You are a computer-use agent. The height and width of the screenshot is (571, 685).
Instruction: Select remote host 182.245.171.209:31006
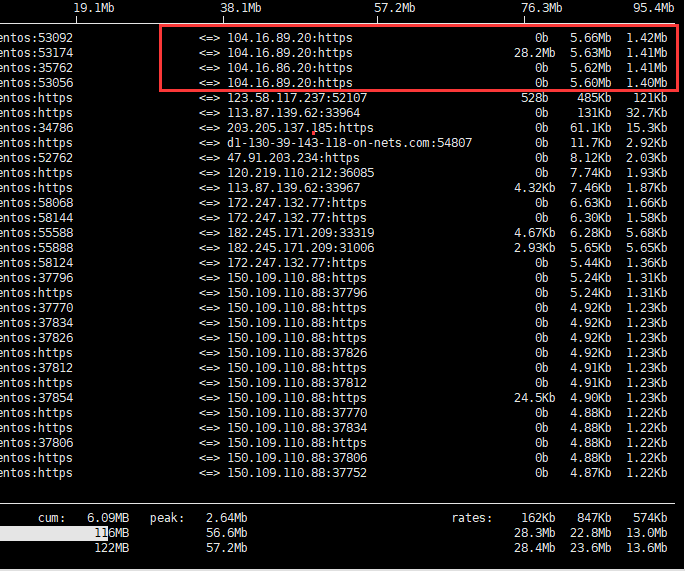click(300, 248)
